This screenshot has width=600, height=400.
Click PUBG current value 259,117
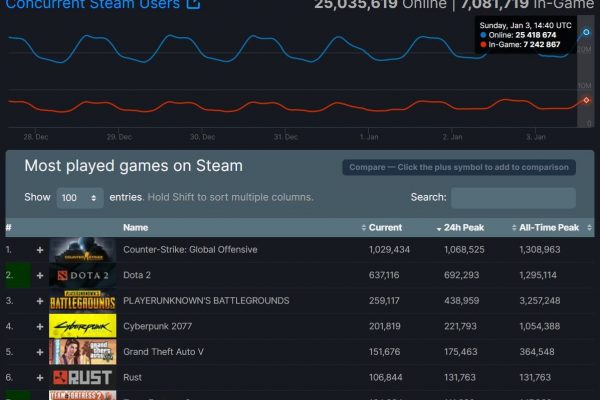coord(384,301)
